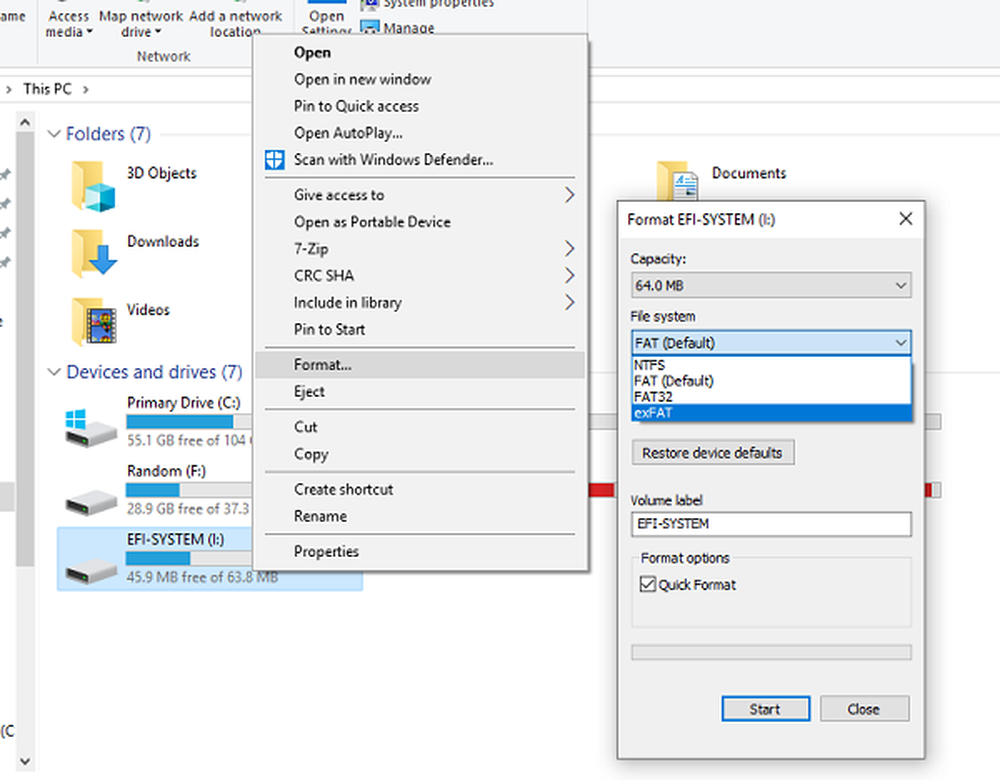Click the chevron after This PC

coord(85,89)
